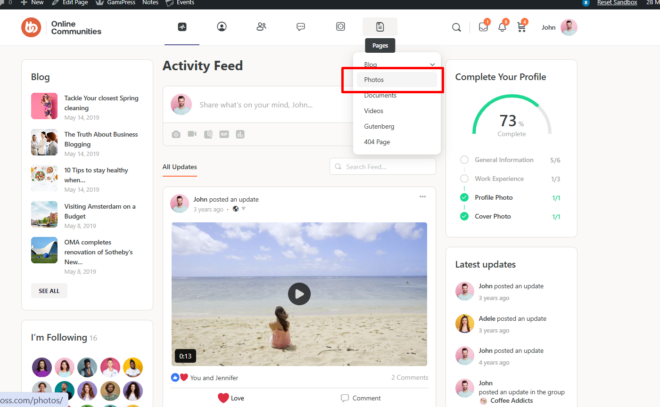Open the Members icon in top navigation
Viewport: 660px width, 407px height.
tap(261, 27)
